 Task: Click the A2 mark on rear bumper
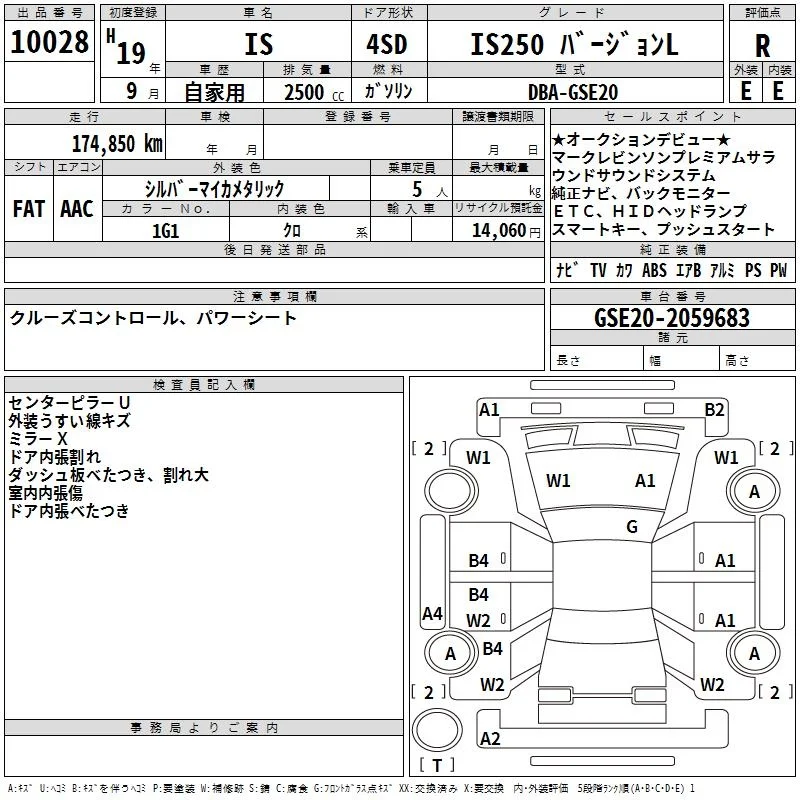[490, 738]
